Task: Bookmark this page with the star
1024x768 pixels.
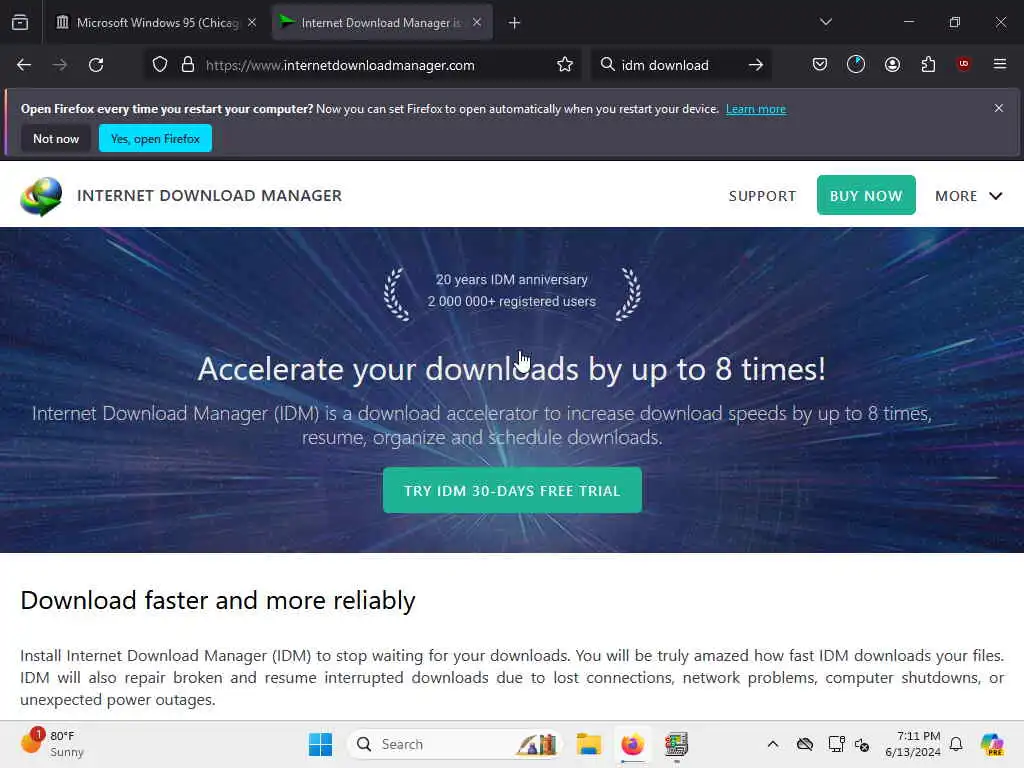Action: 565,65
